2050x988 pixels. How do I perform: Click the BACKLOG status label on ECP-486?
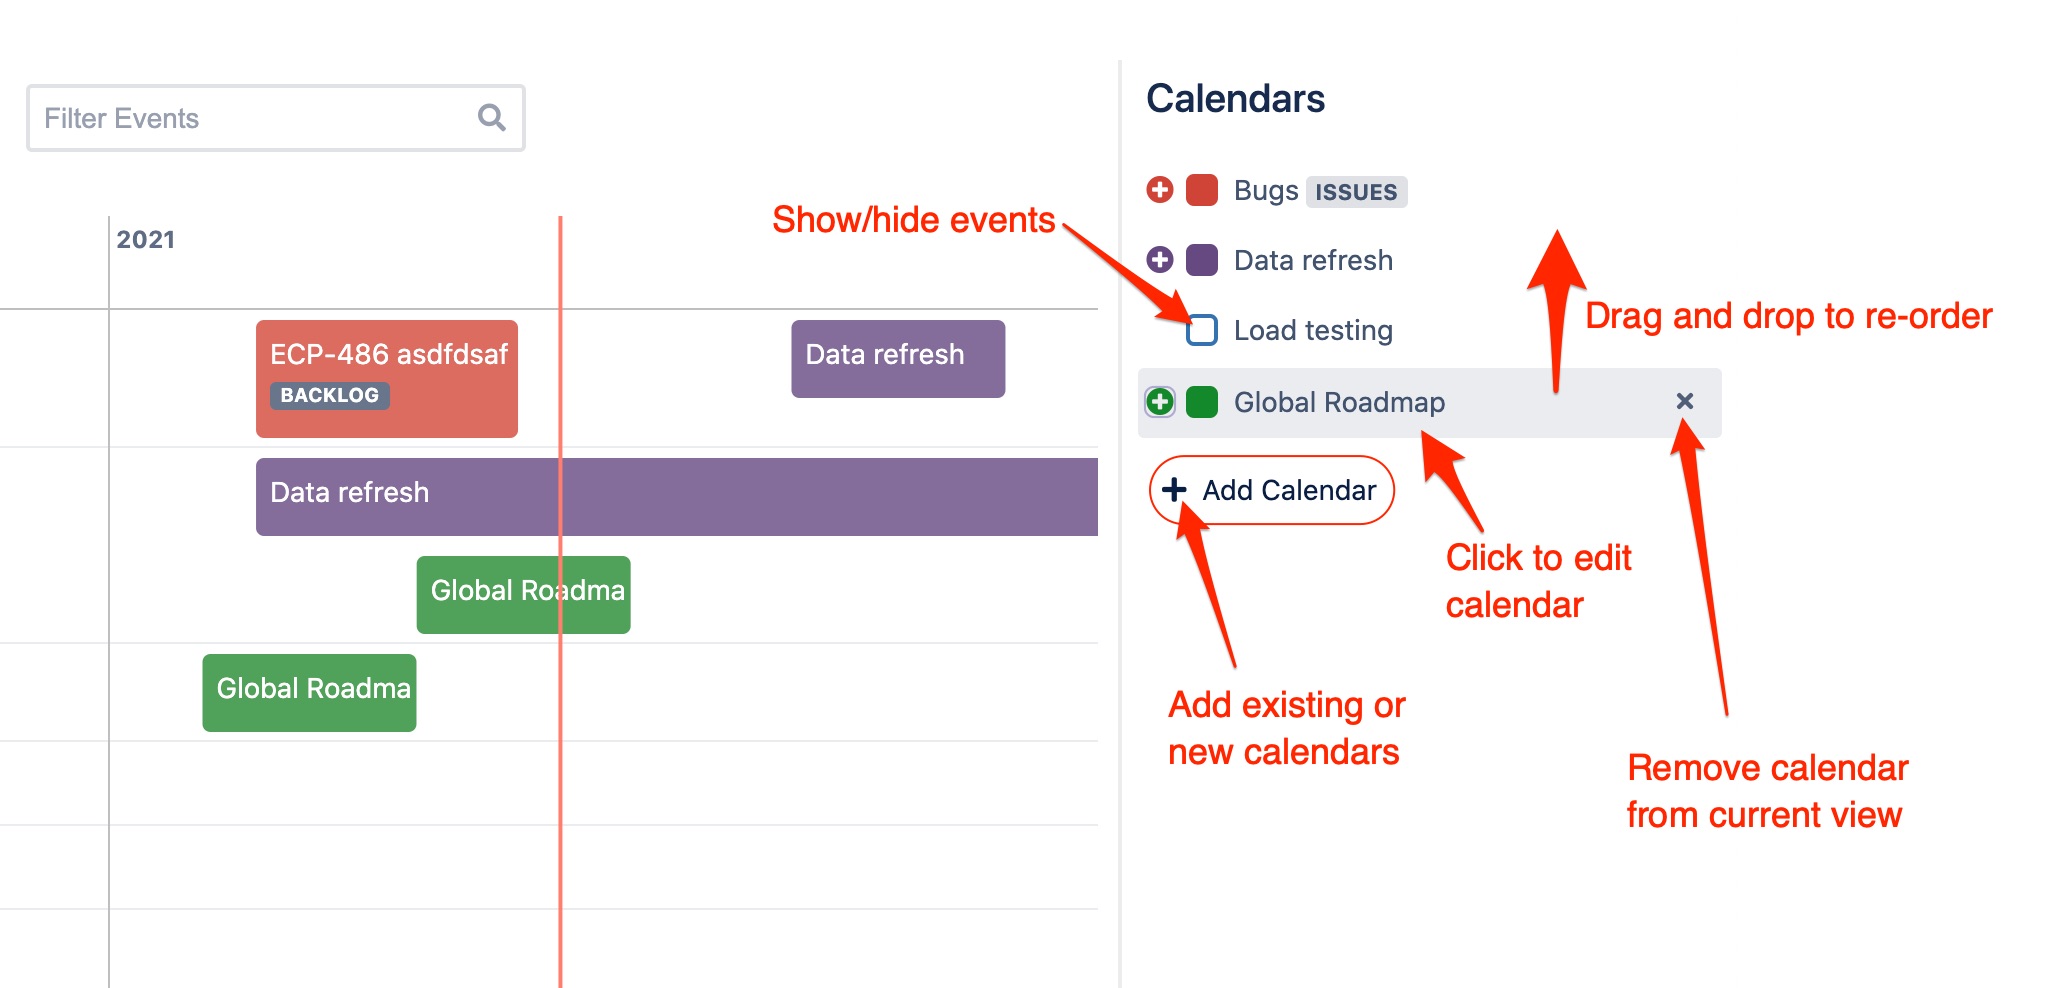[x=329, y=395]
